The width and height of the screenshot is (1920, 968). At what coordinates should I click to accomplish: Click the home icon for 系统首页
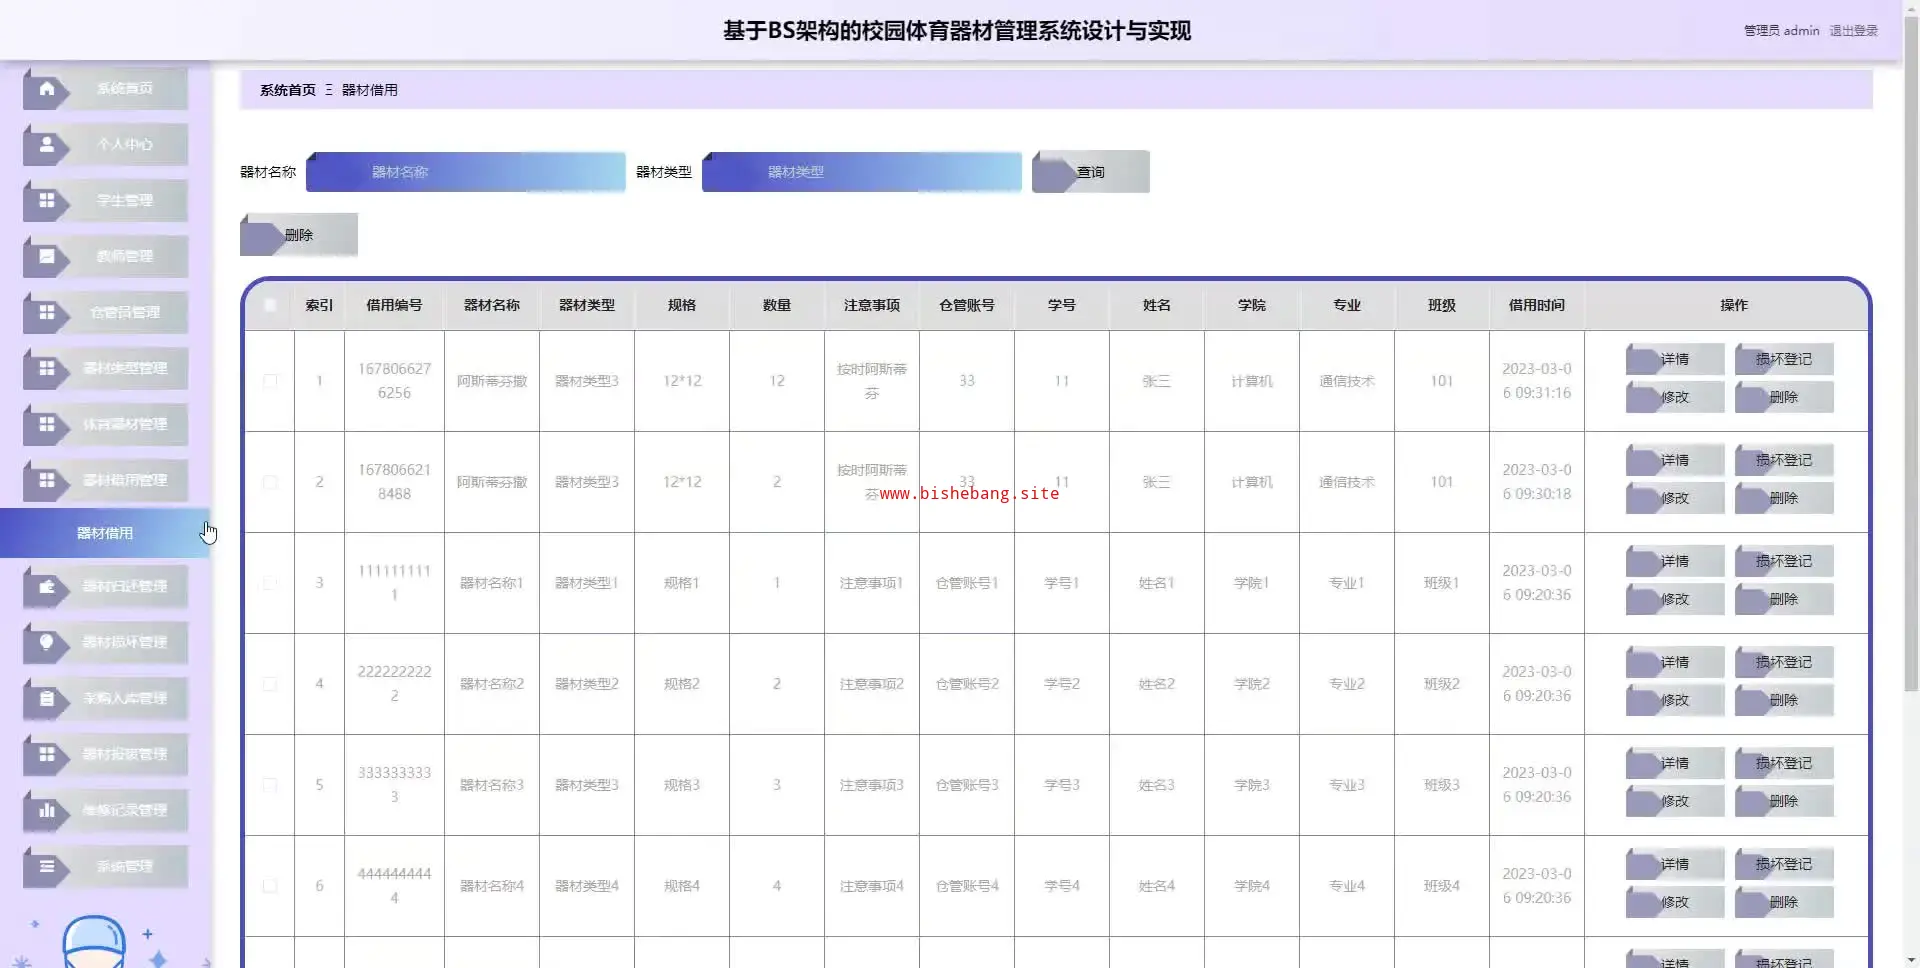46,89
